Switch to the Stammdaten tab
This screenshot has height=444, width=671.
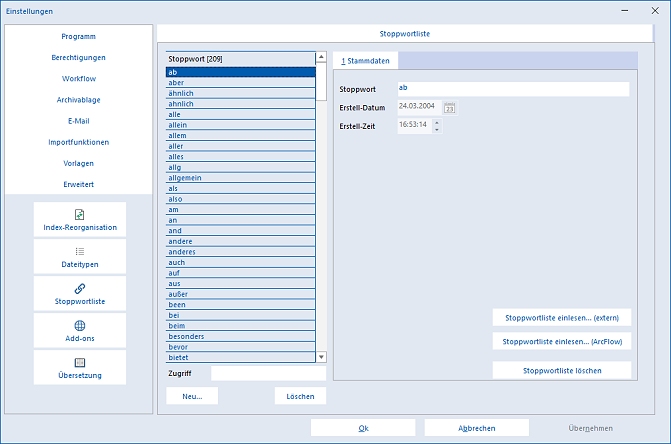click(x=365, y=61)
